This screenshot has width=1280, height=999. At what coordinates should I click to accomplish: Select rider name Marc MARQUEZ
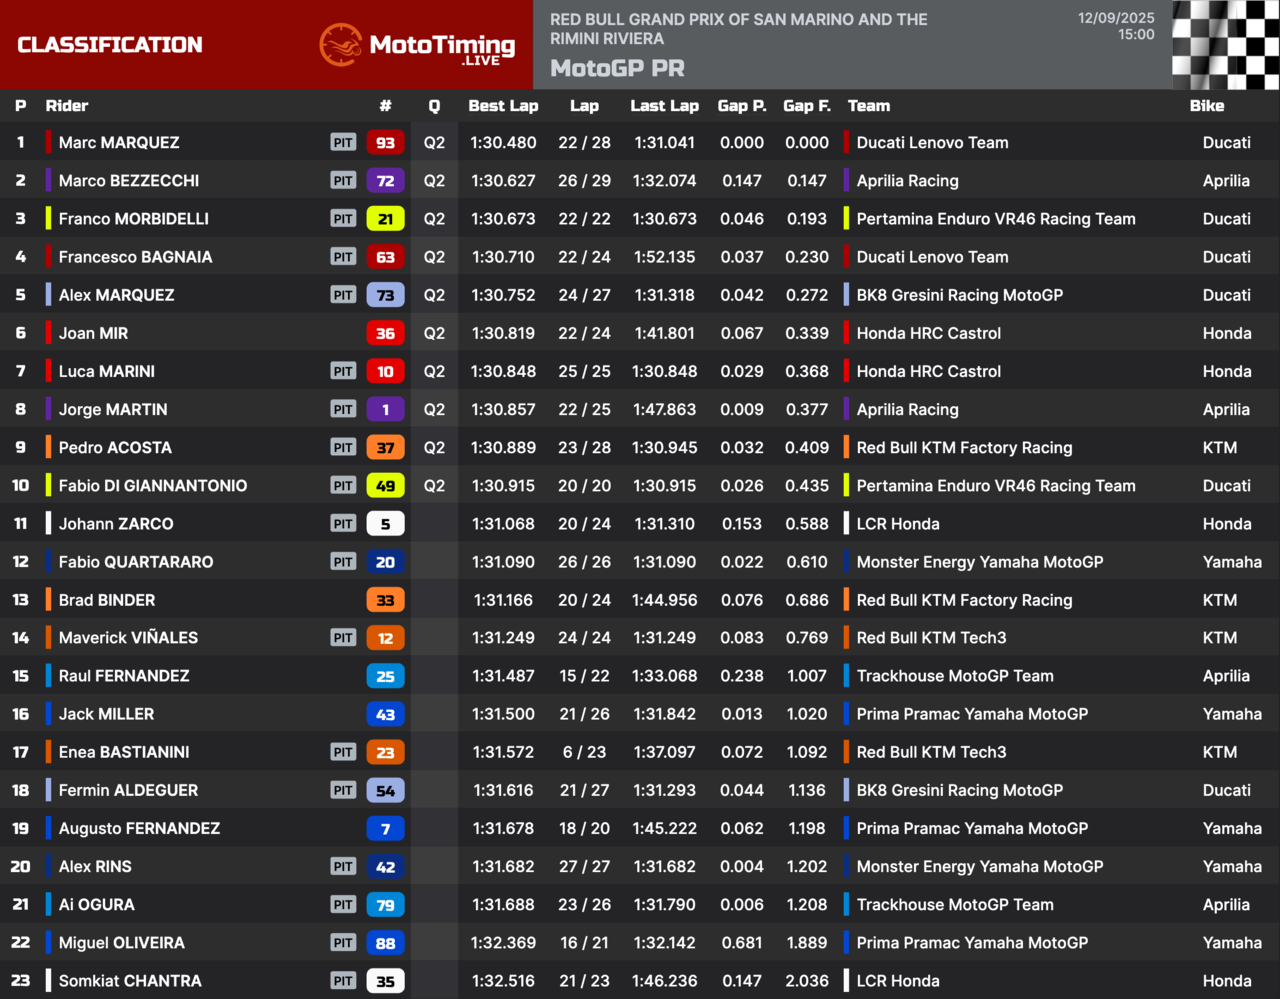point(119,143)
